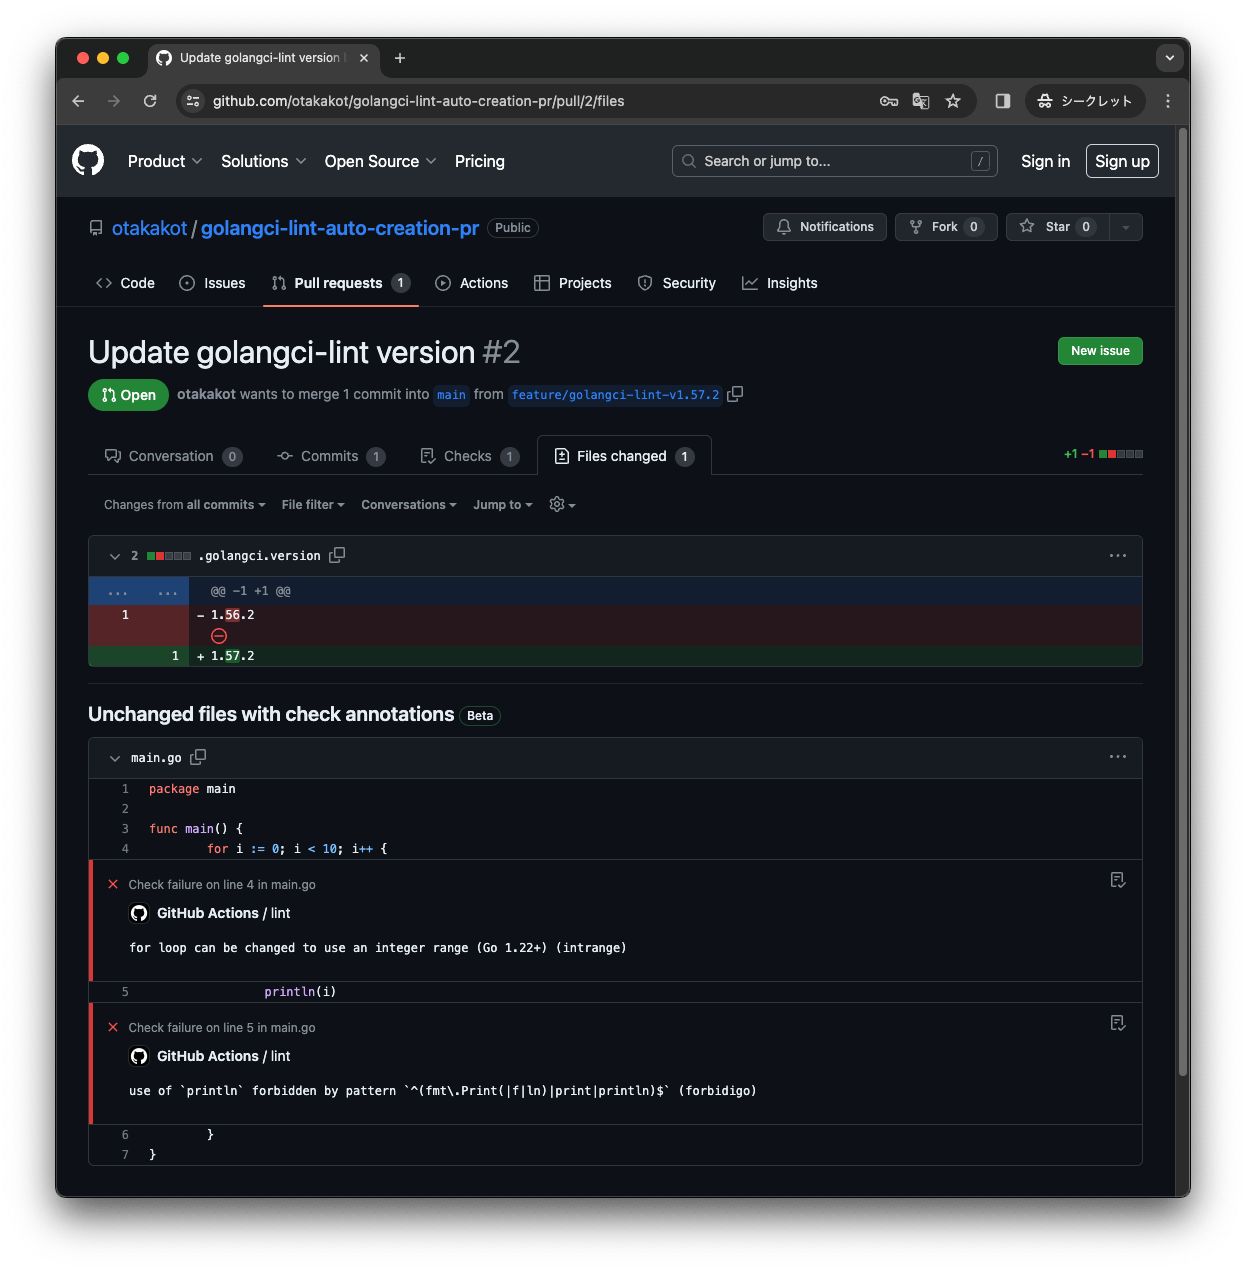Screen dimensions: 1246x1271
Task: Copy main.go file path
Action: (x=198, y=757)
